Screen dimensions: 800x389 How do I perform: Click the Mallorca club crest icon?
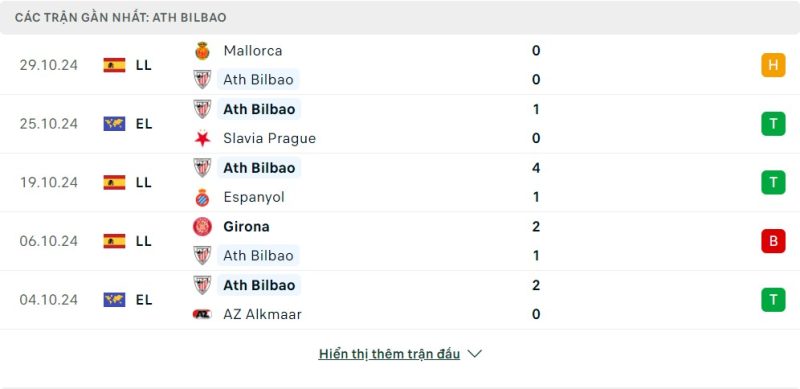203,51
